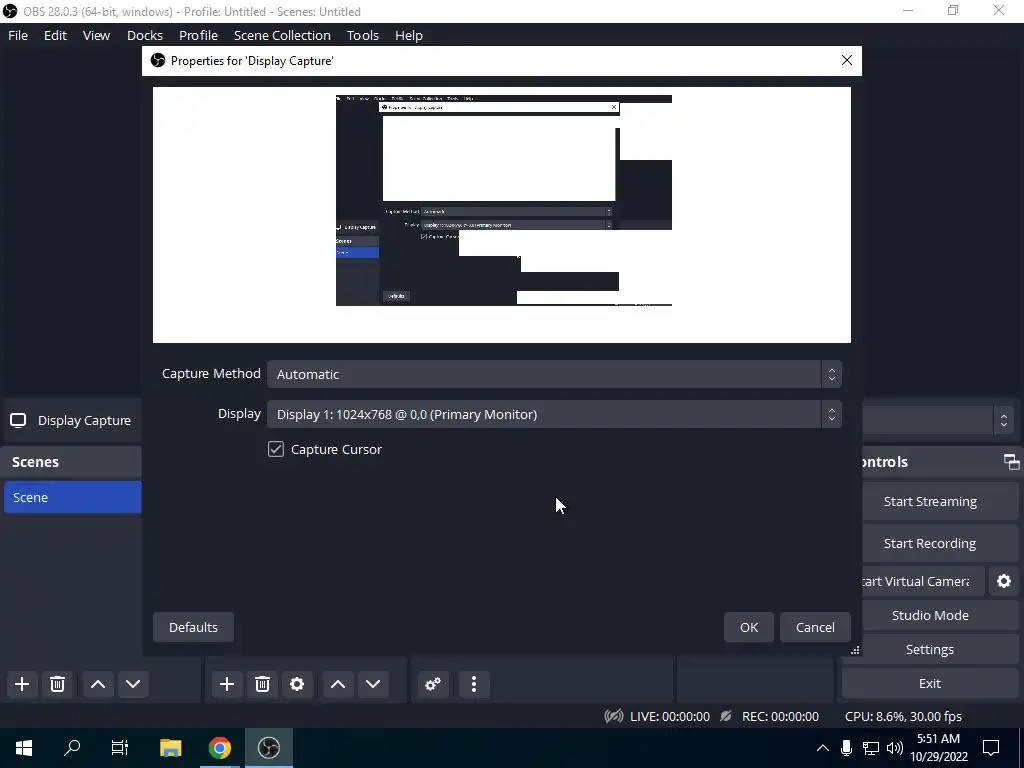Open the Capture Method dropdown
The image size is (1024, 768).
coord(554,374)
